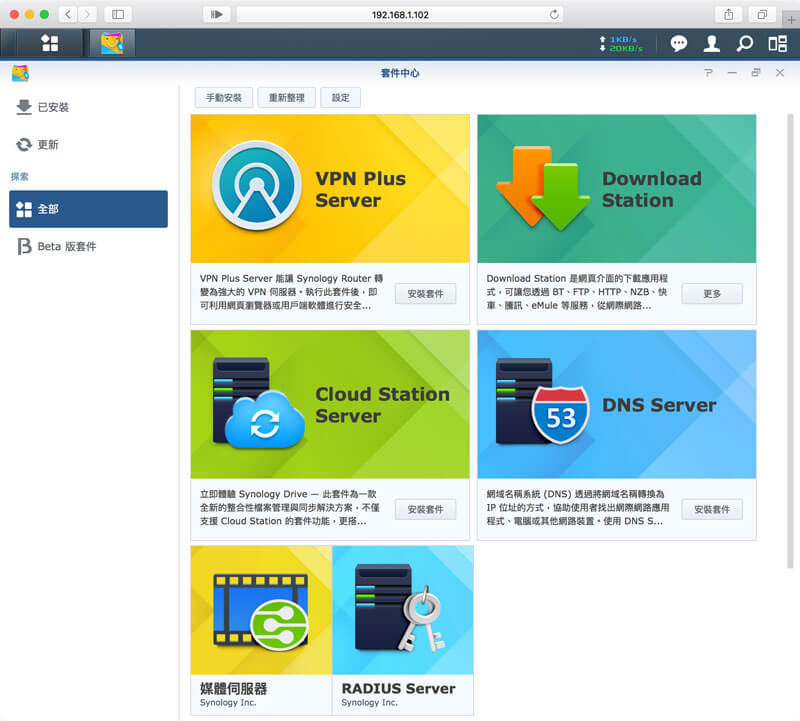Screen dimensions: 800x721
Task: Select the 全部 category
Action: coord(88,209)
